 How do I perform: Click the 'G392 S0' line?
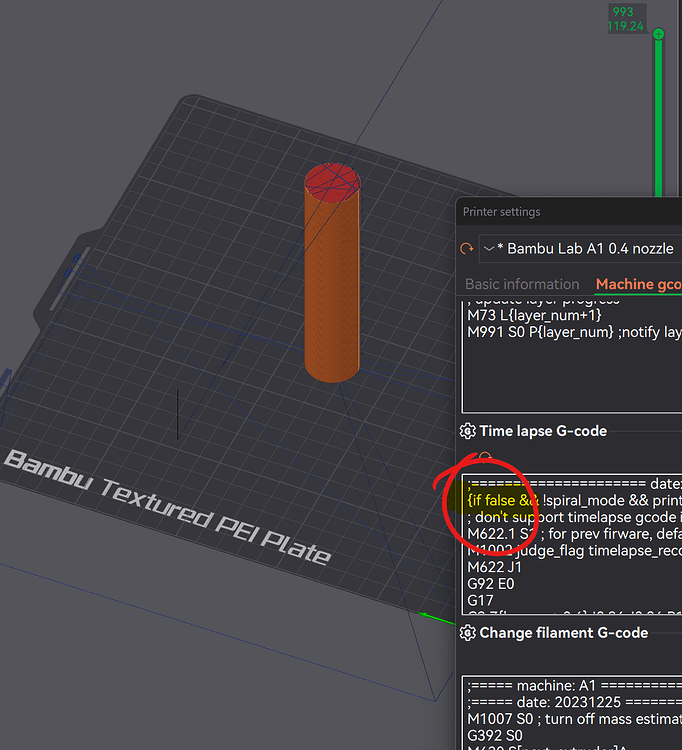(x=495, y=736)
